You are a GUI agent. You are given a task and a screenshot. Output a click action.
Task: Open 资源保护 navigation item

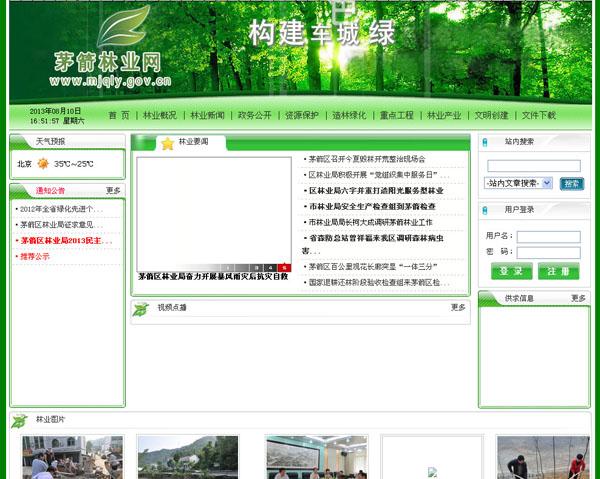[x=302, y=115]
